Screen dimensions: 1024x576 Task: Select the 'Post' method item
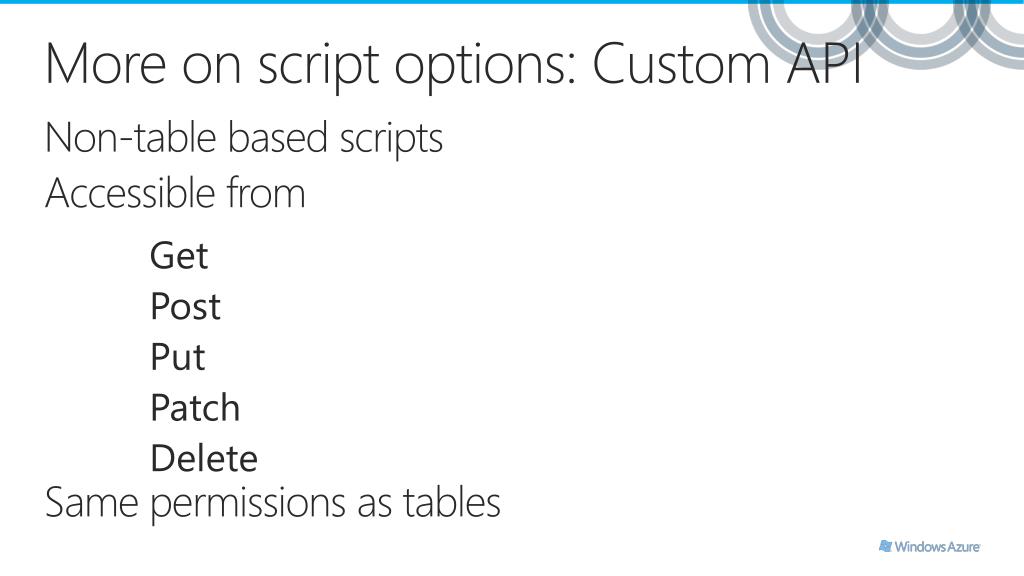pos(185,306)
